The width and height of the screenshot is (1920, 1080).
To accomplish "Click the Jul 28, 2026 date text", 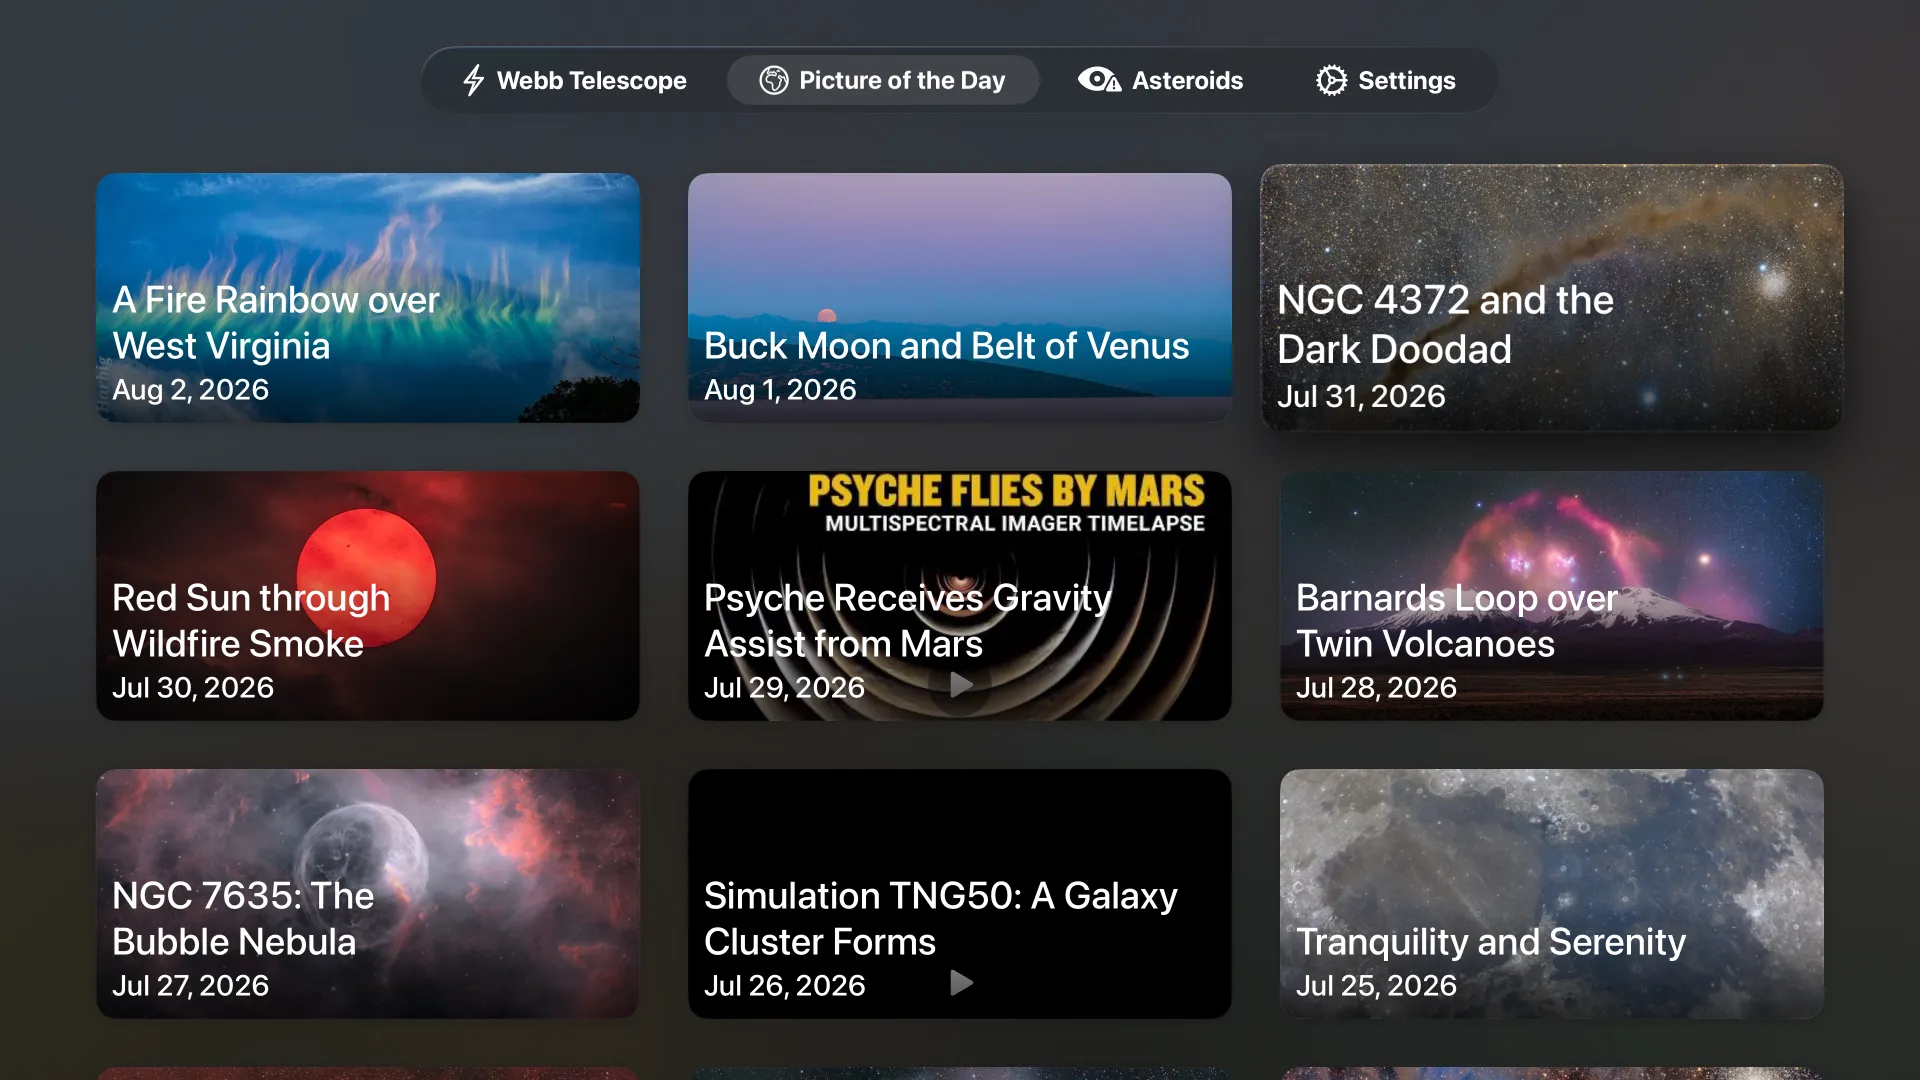I will 1376,688.
